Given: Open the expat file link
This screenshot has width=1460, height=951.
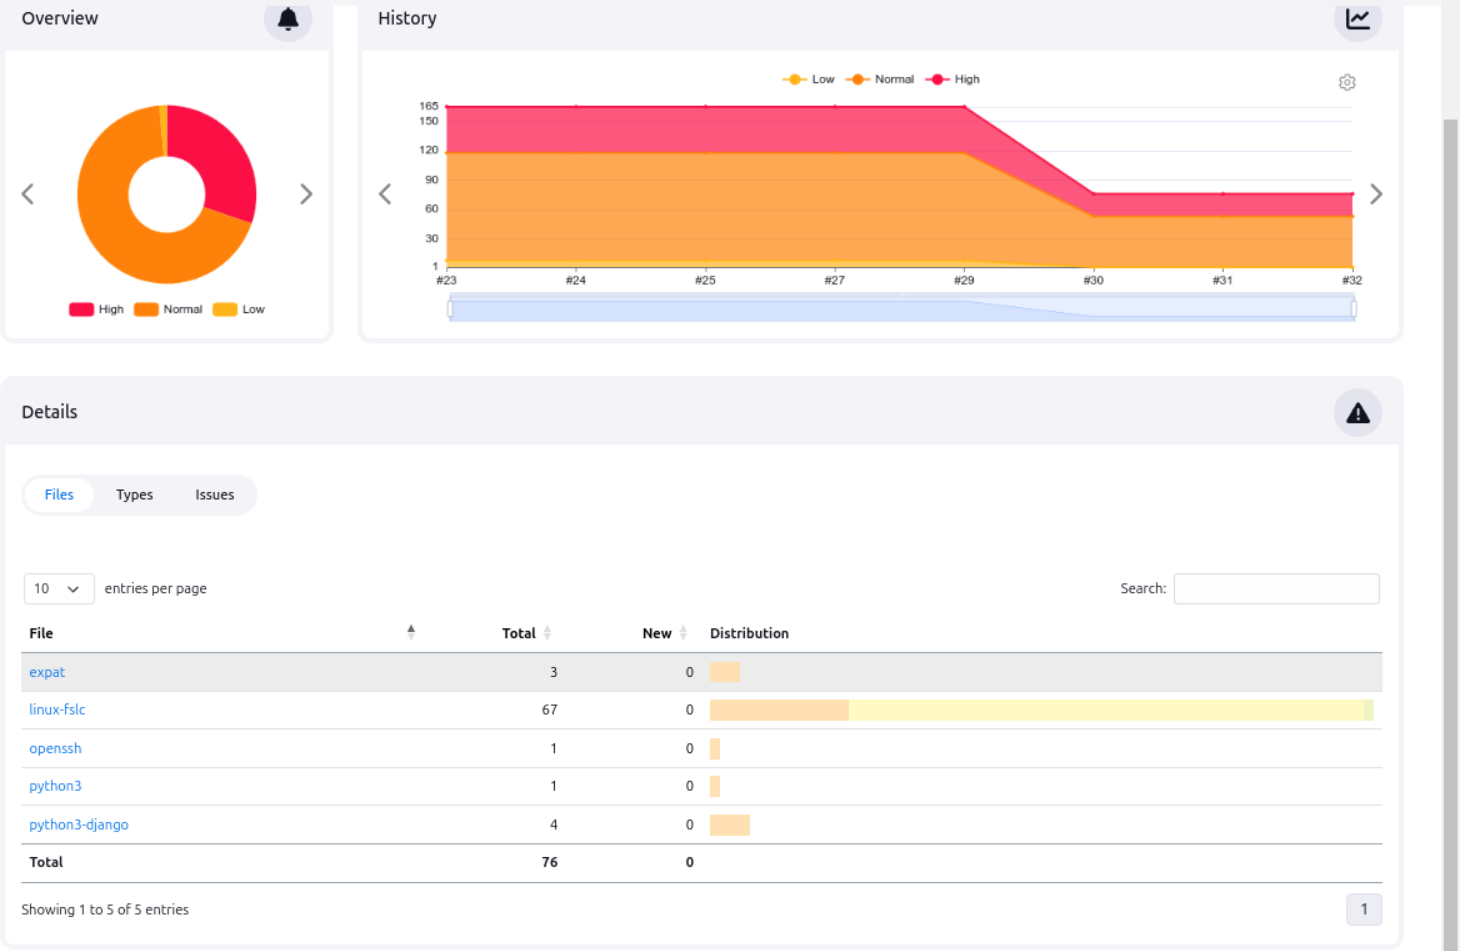Looking at the screenshot, I should click(47, 672).
